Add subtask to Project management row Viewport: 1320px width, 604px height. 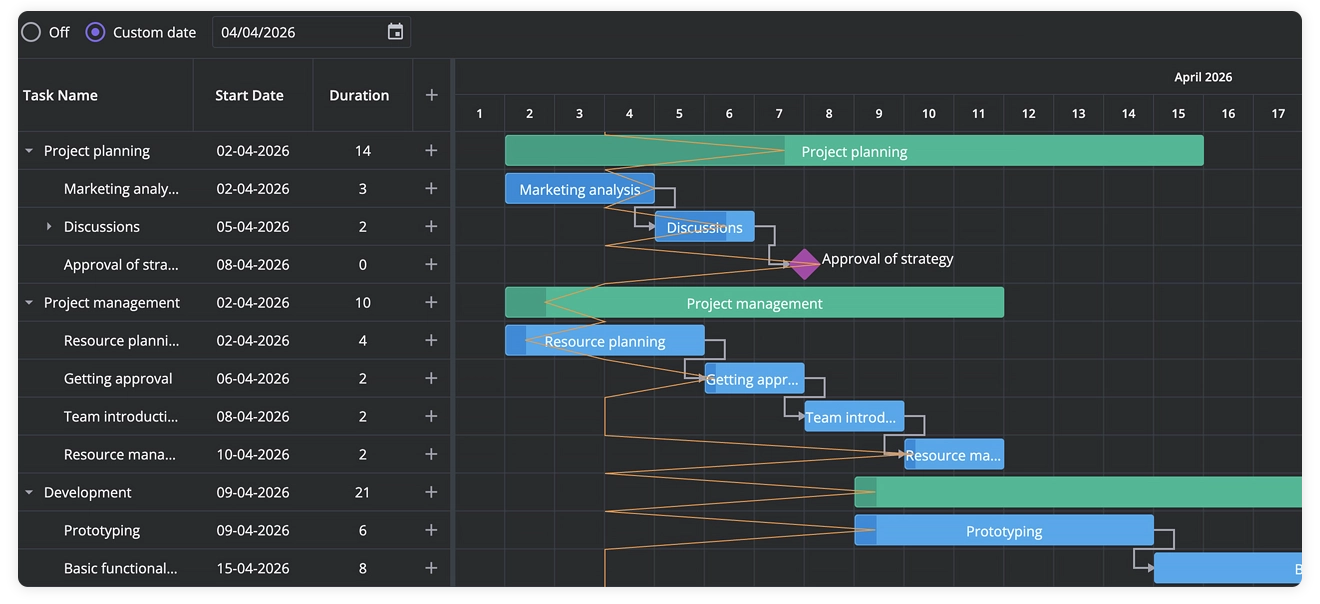click(x=431, y=303)
